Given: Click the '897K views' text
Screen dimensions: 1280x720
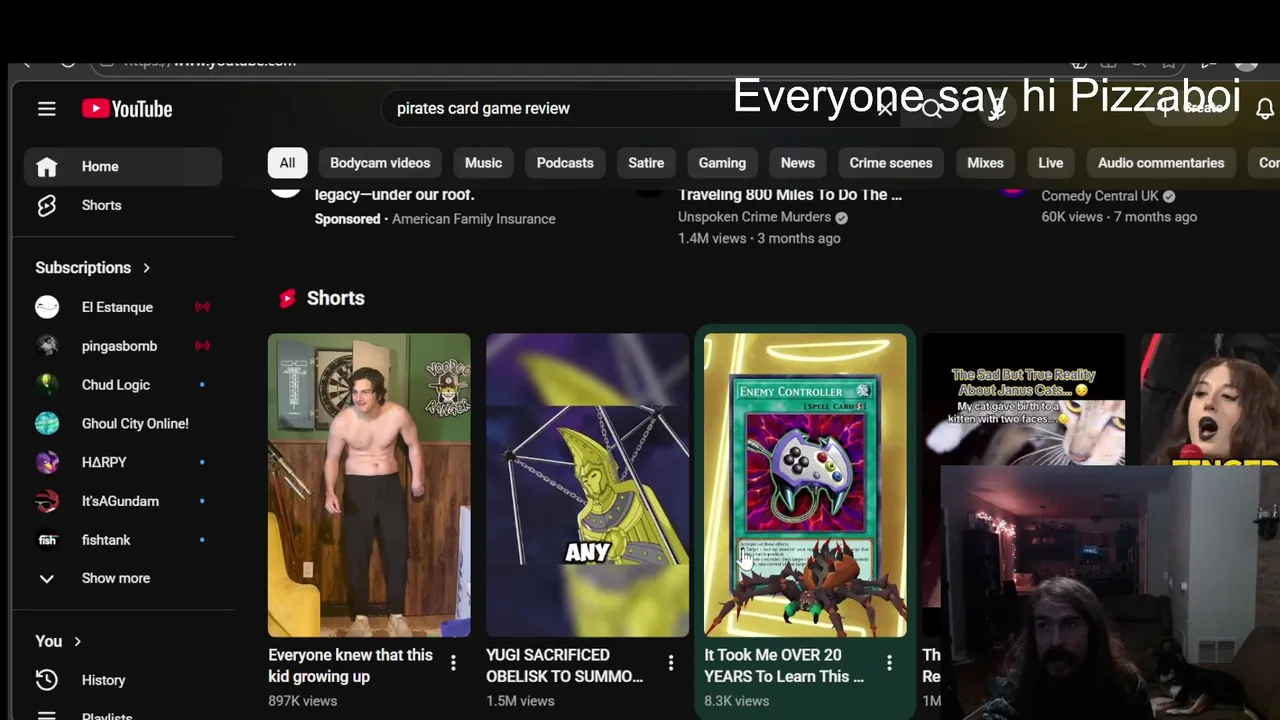Looking at the screenshot, I should pos(302,701).
